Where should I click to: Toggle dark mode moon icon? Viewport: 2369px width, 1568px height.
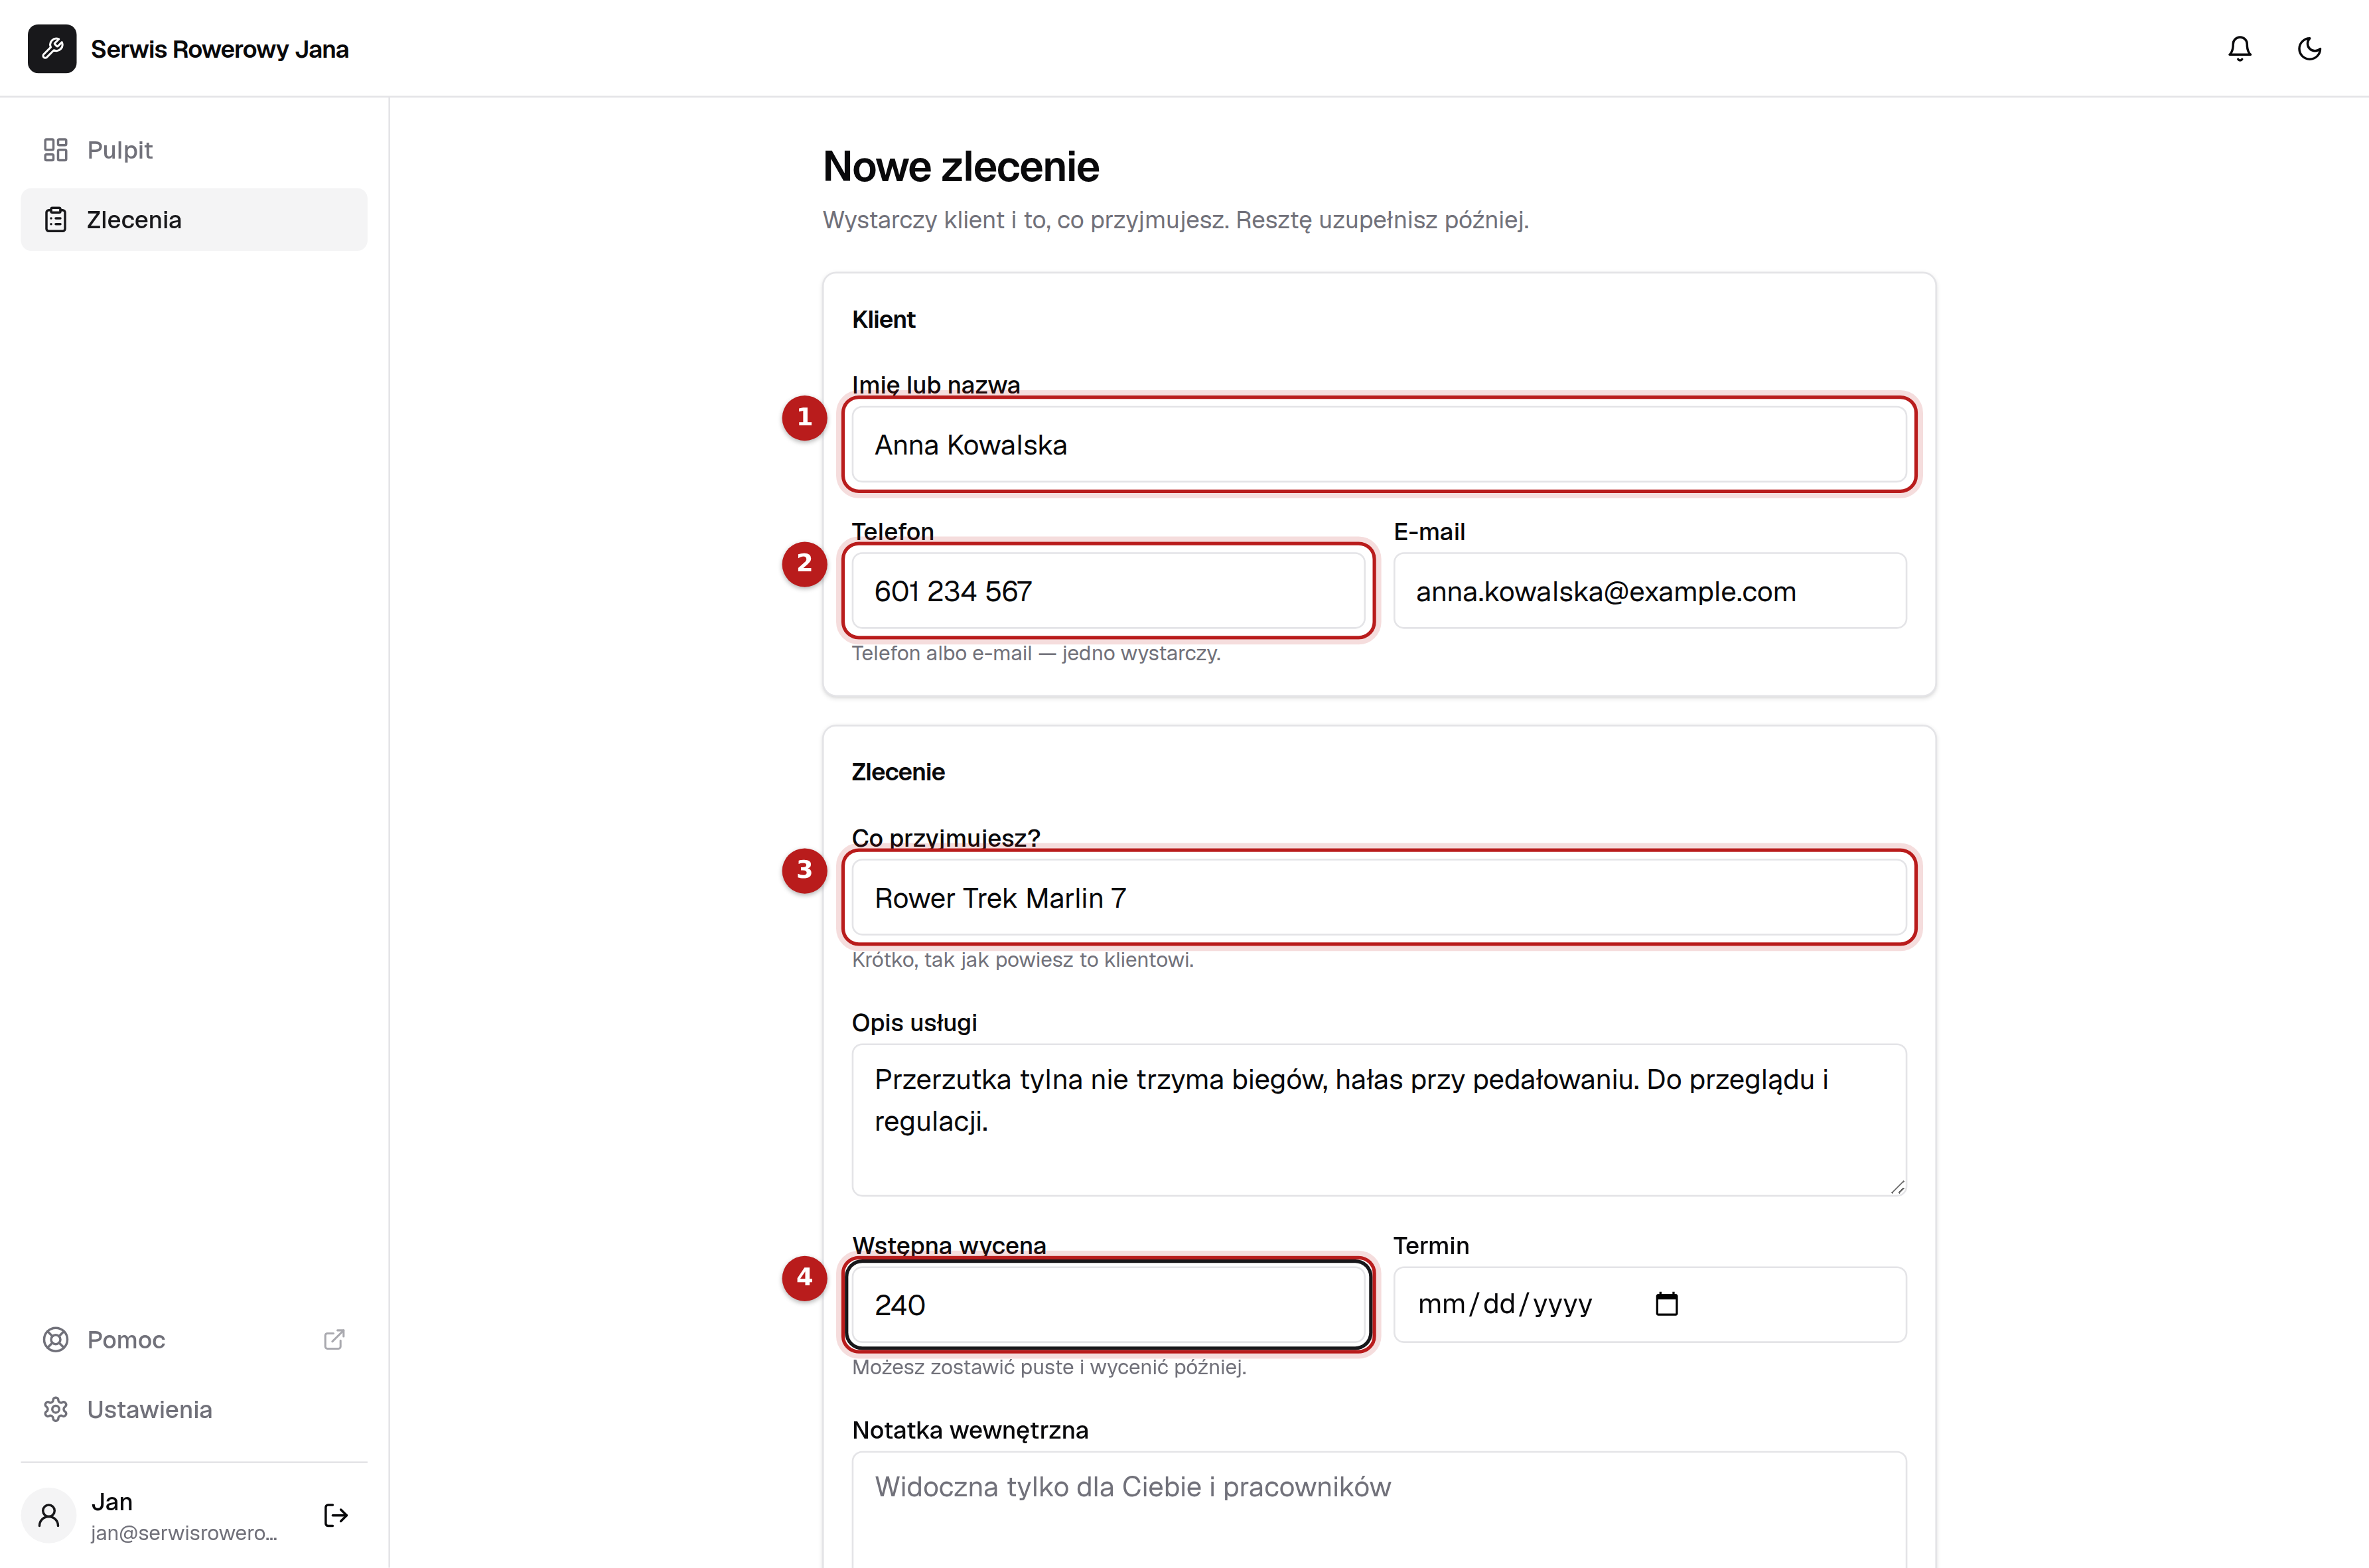2309,49
